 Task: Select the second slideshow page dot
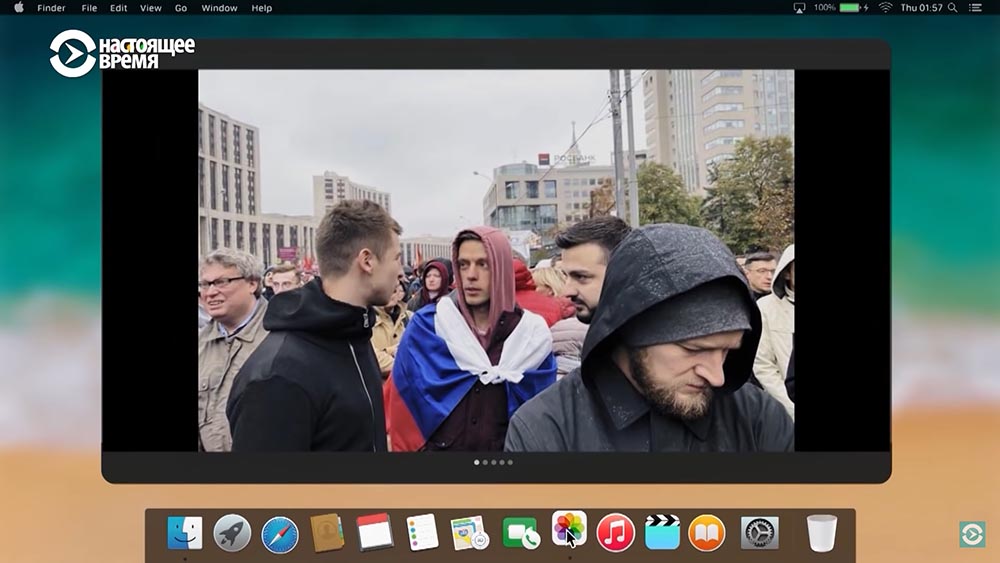click(485, 462)
